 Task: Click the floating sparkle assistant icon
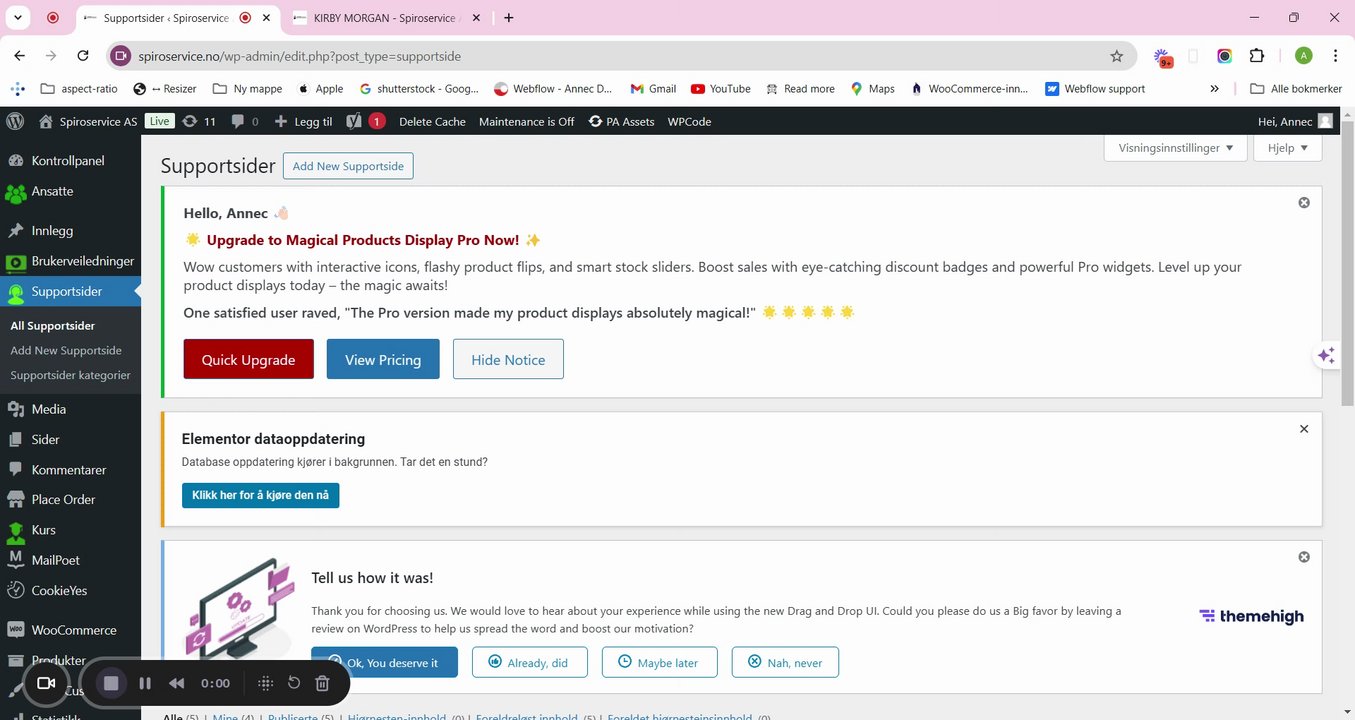tap(1326, 355)
